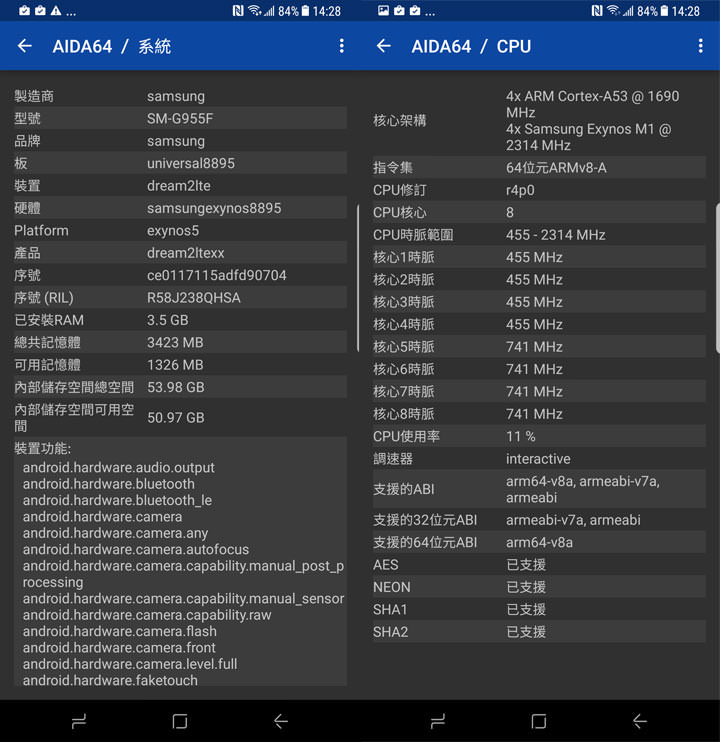Tap back arrow in AIDA64 CPU header

pos(384,46)
